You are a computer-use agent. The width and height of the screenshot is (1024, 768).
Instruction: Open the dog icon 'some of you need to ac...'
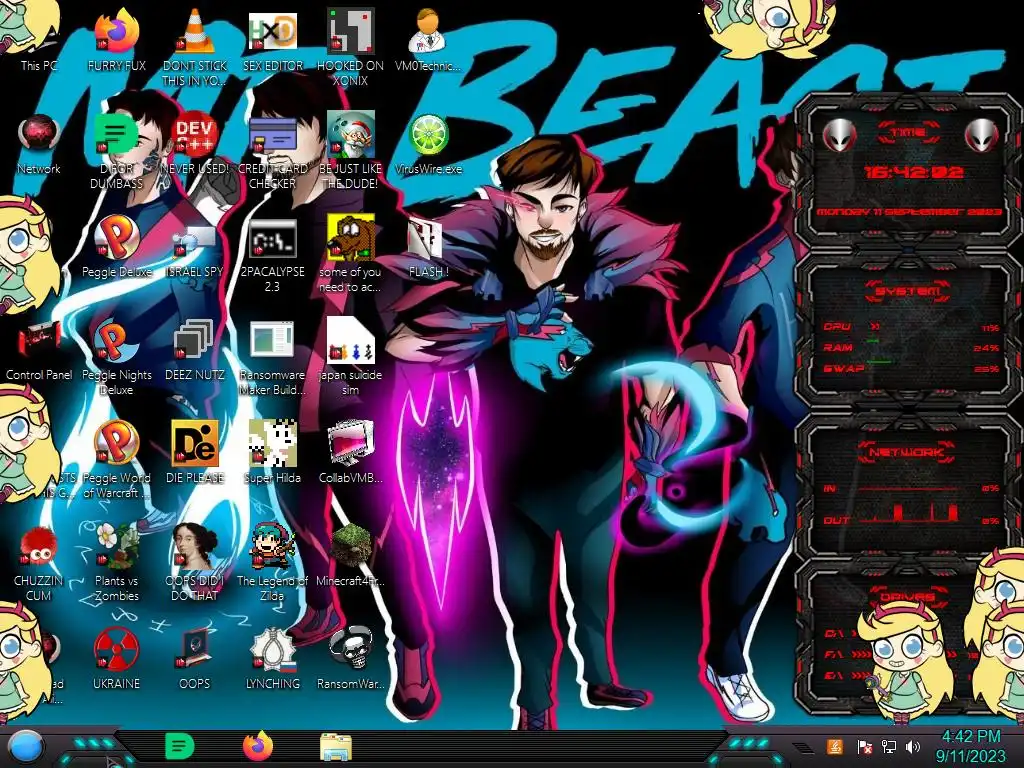point(351,255)
